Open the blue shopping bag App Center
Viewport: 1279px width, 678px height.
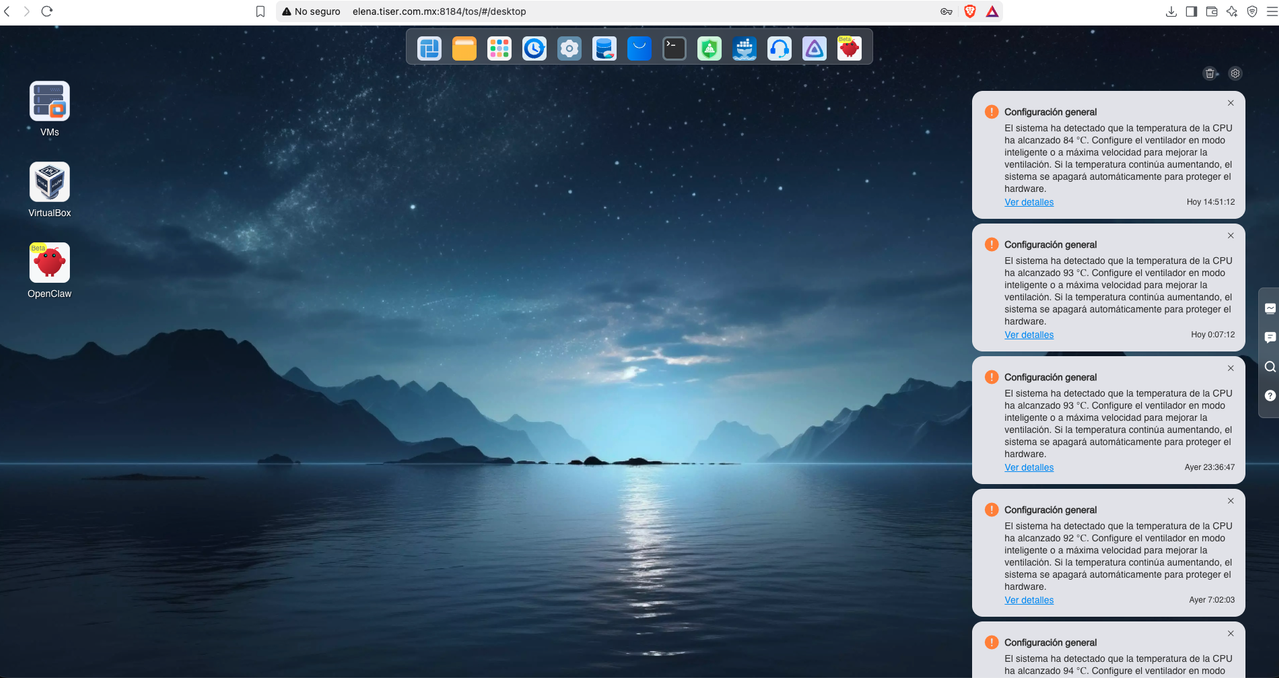(639, 48)
